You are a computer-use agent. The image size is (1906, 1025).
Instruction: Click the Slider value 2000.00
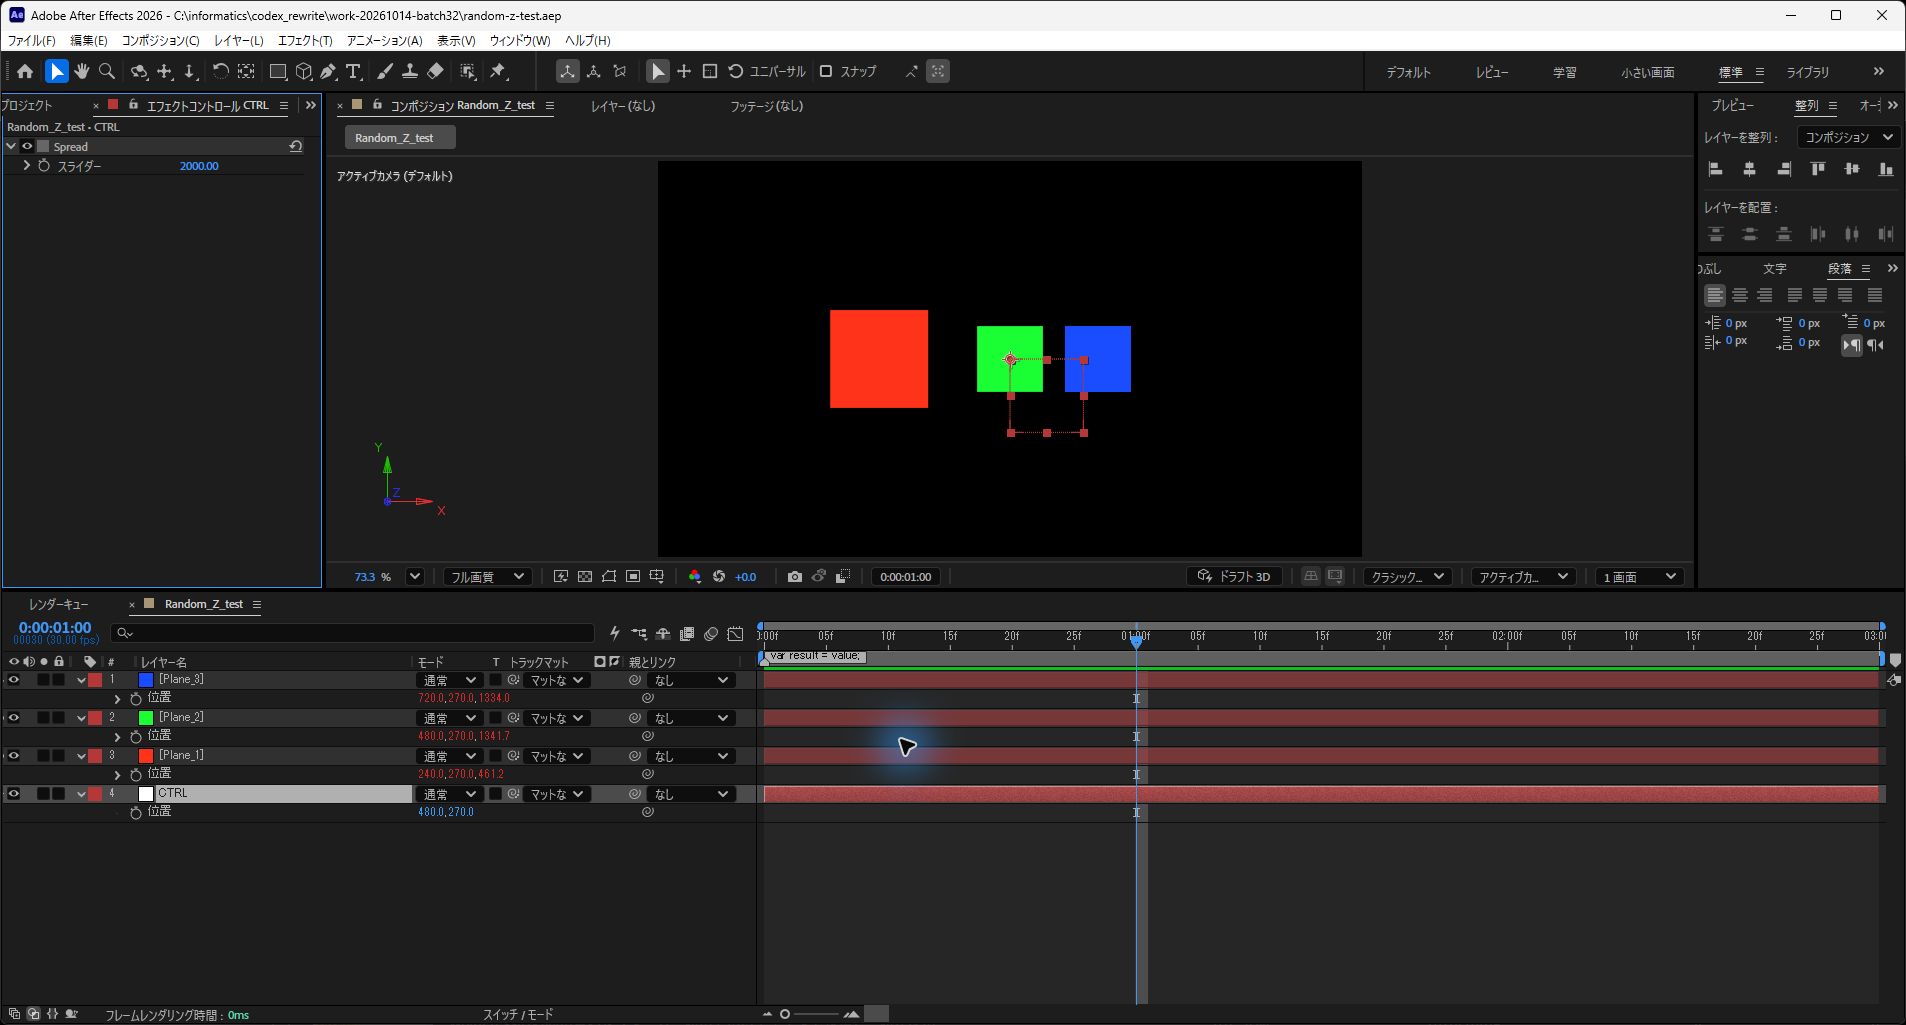point(199,166)
